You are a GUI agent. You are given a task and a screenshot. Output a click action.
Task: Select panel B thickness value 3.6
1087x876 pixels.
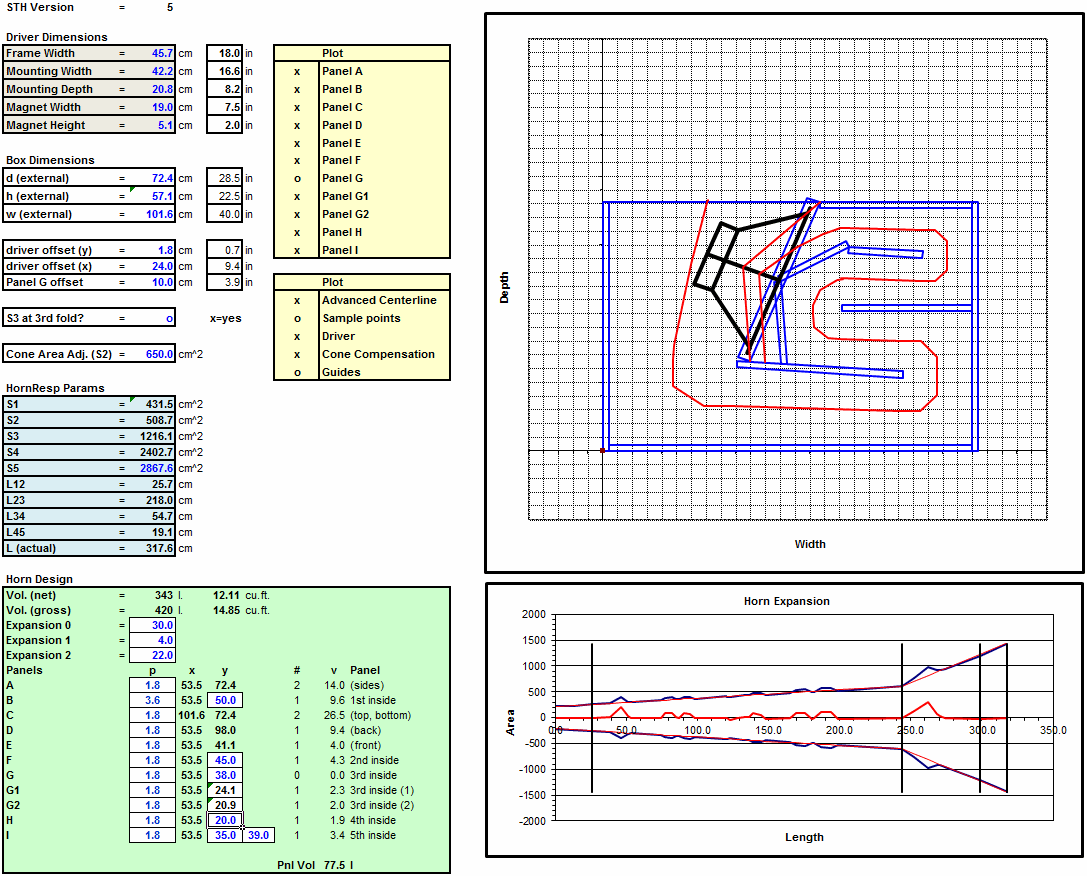click(x=152, y=700)
